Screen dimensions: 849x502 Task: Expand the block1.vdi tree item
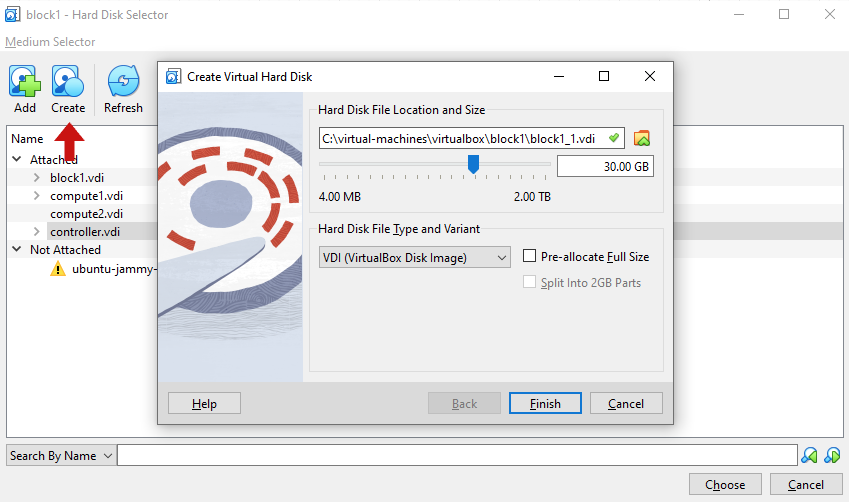click(x=37, y=178)
